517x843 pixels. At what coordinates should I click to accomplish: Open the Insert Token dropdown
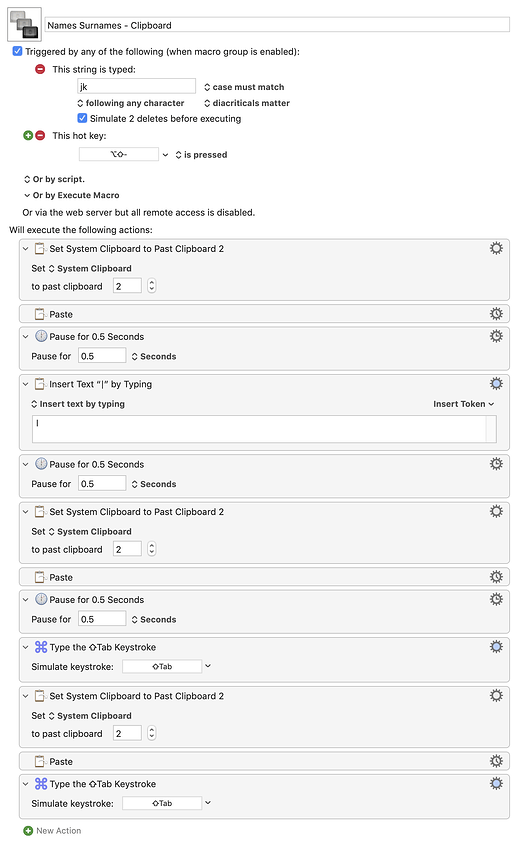tap(463, 404)
